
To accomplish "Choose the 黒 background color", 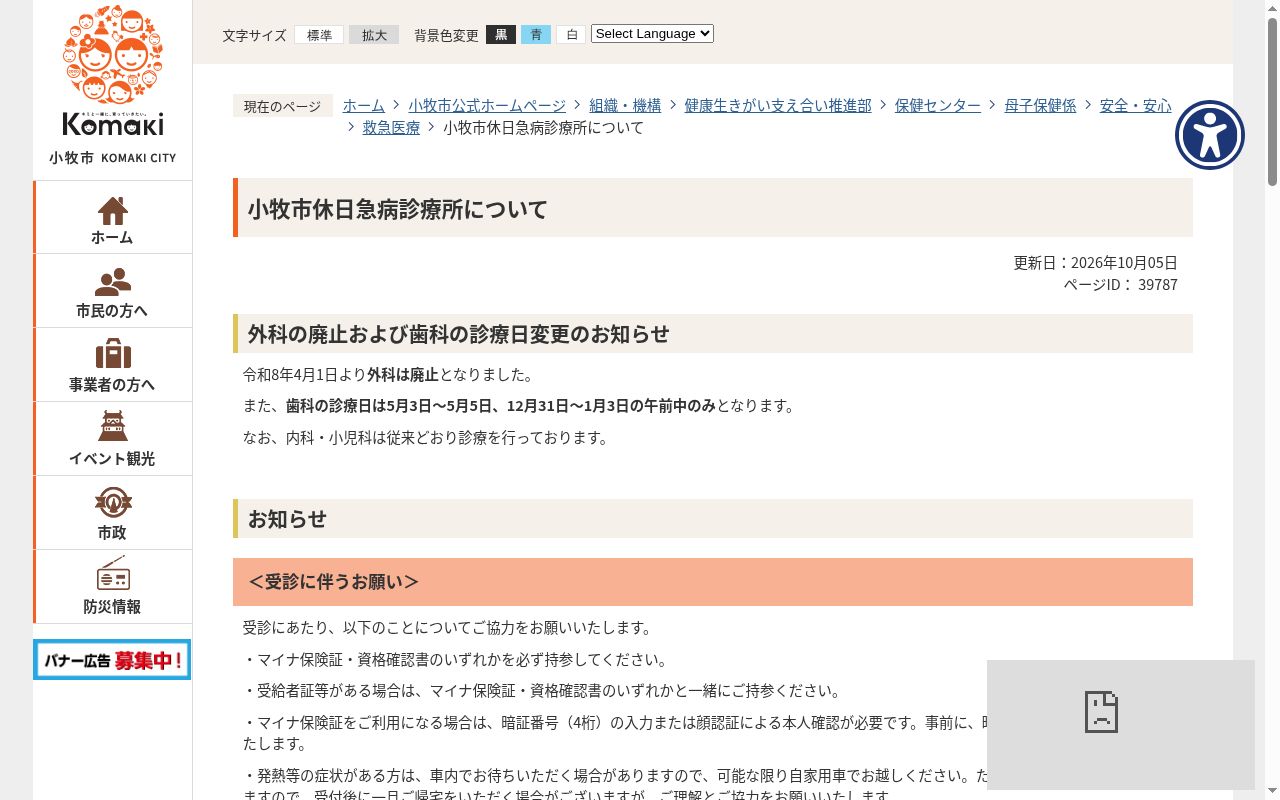I will (501, 35).
